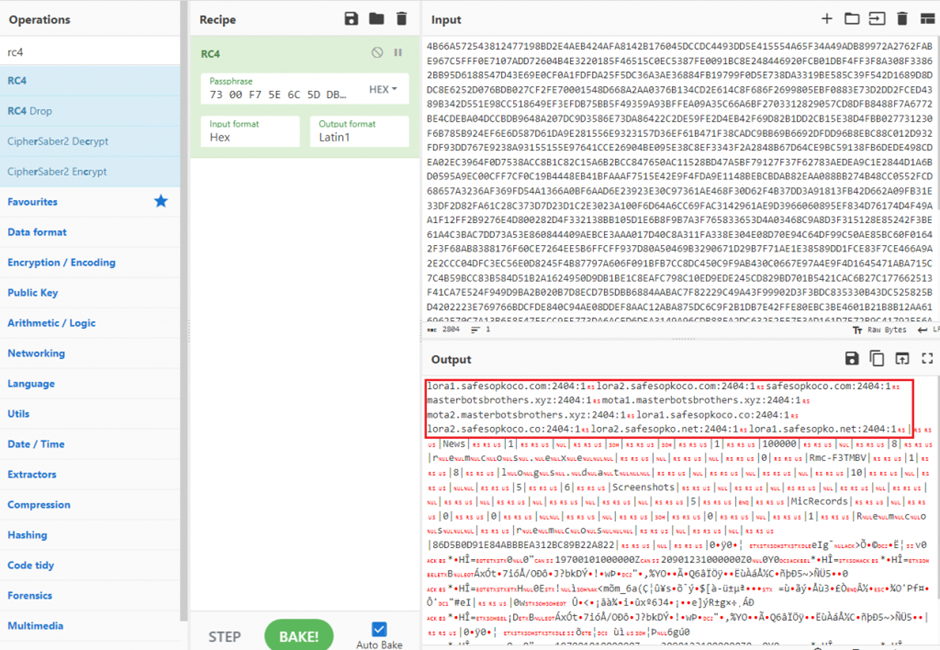Toggle the Auto Bake checkbox
Screen dimensions: 940x650
[379, 629]
